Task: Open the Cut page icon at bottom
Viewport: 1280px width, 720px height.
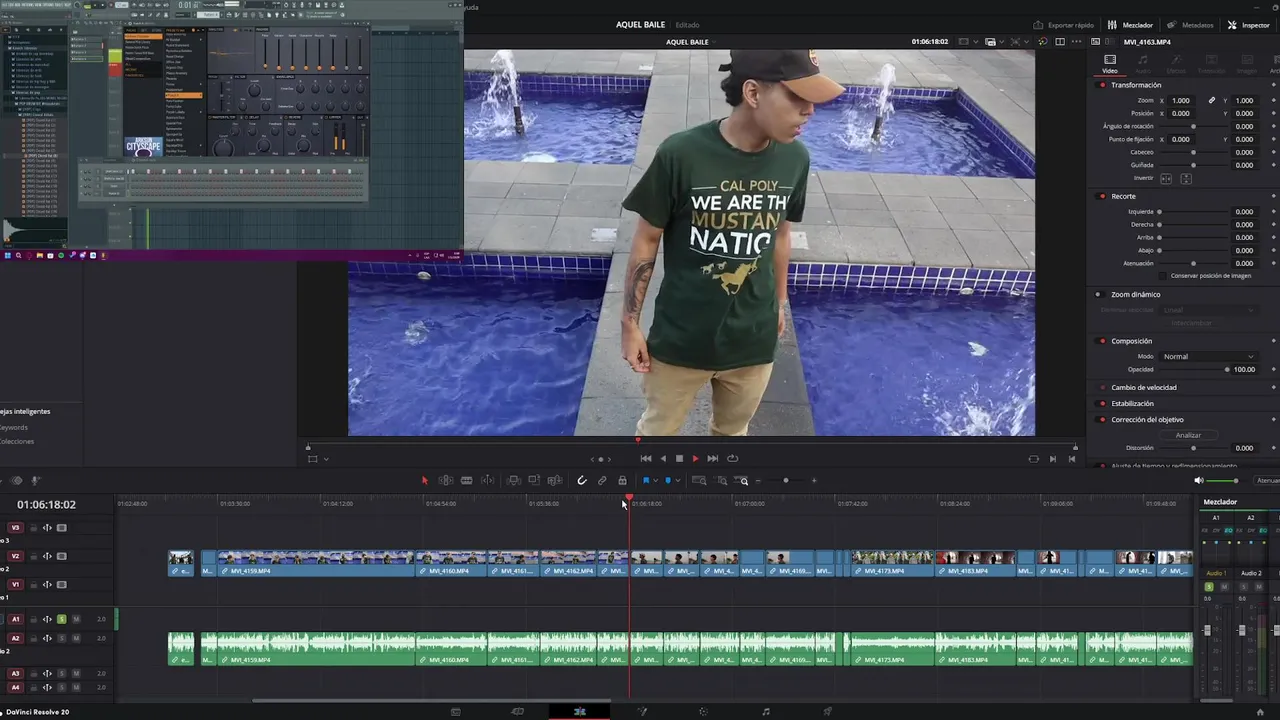Action: 518,712
